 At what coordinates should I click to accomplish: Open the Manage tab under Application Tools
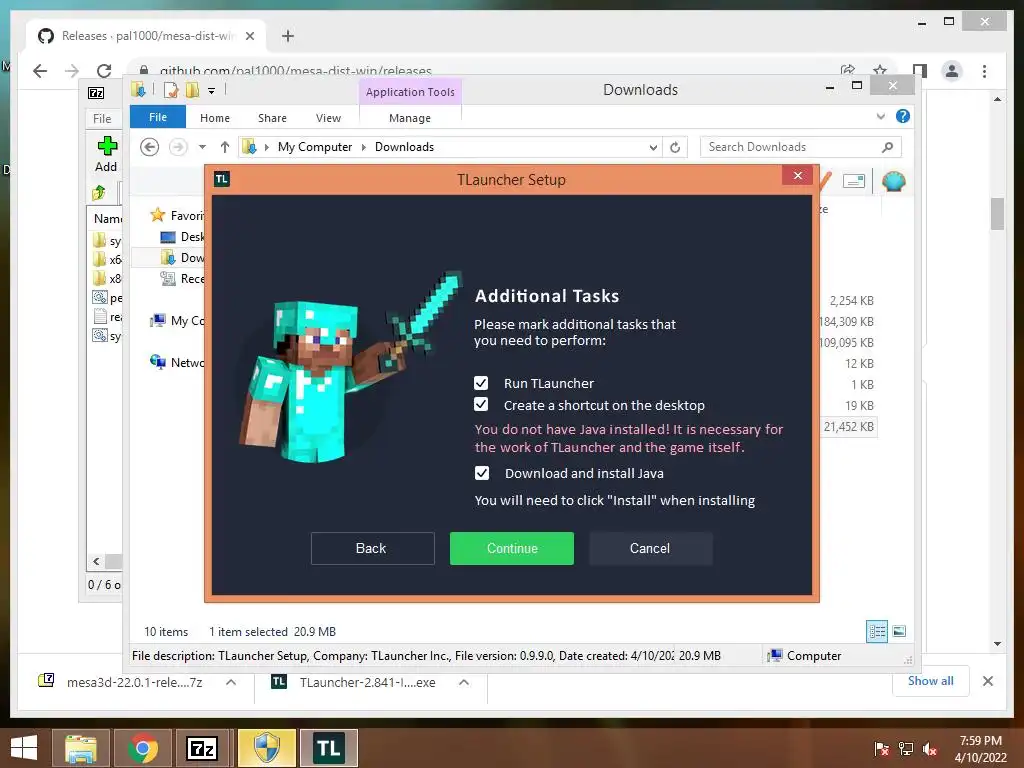(x=409, y=118)
